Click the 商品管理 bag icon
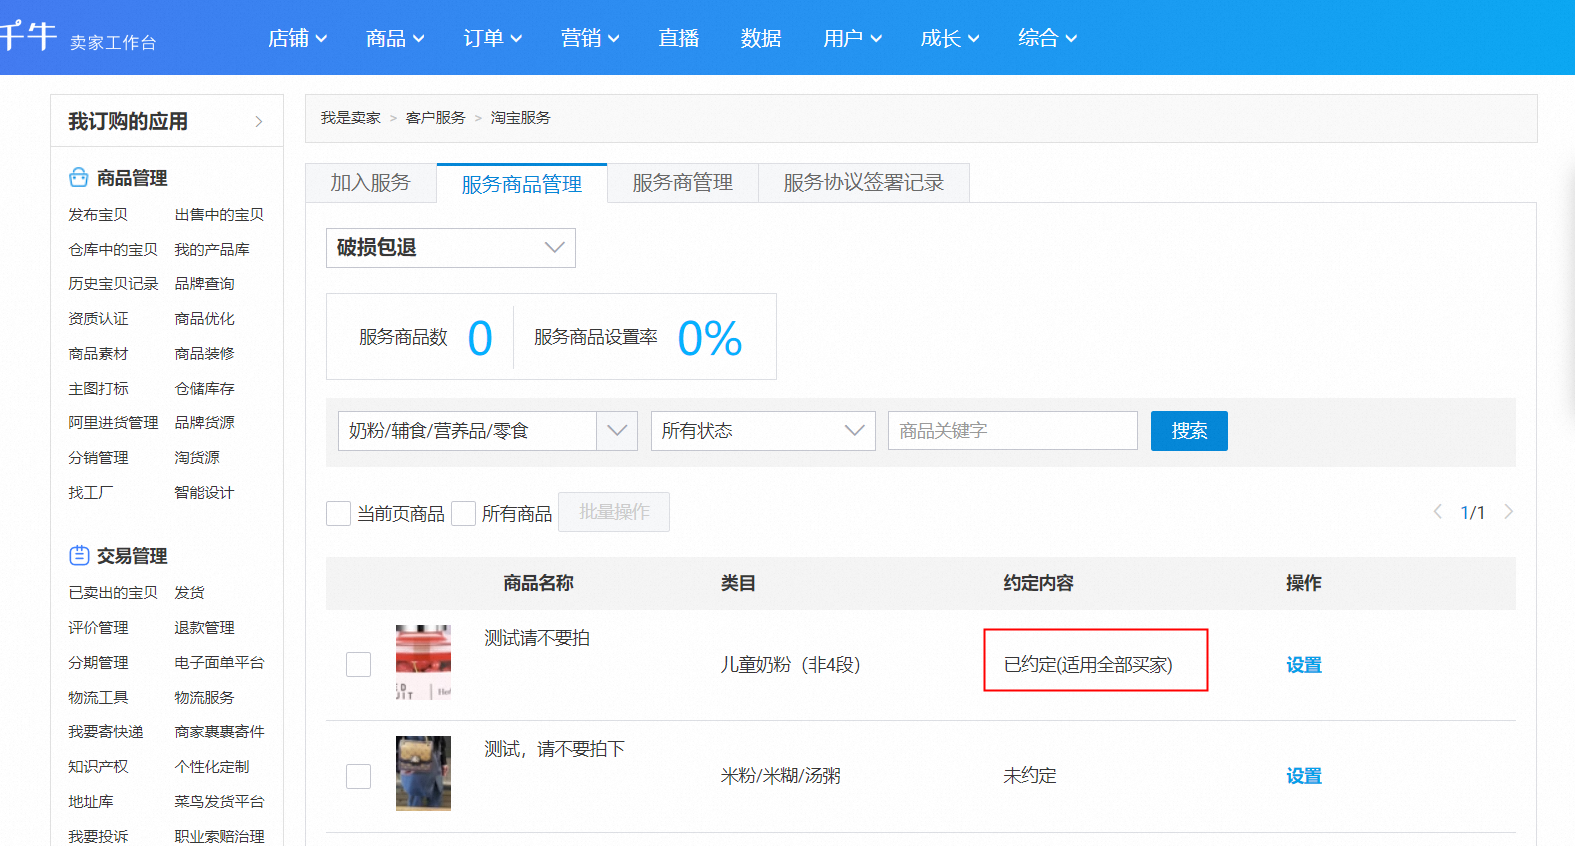Image resolution: width=1575 pixels, height=846 pixels. tap(79, 178)
